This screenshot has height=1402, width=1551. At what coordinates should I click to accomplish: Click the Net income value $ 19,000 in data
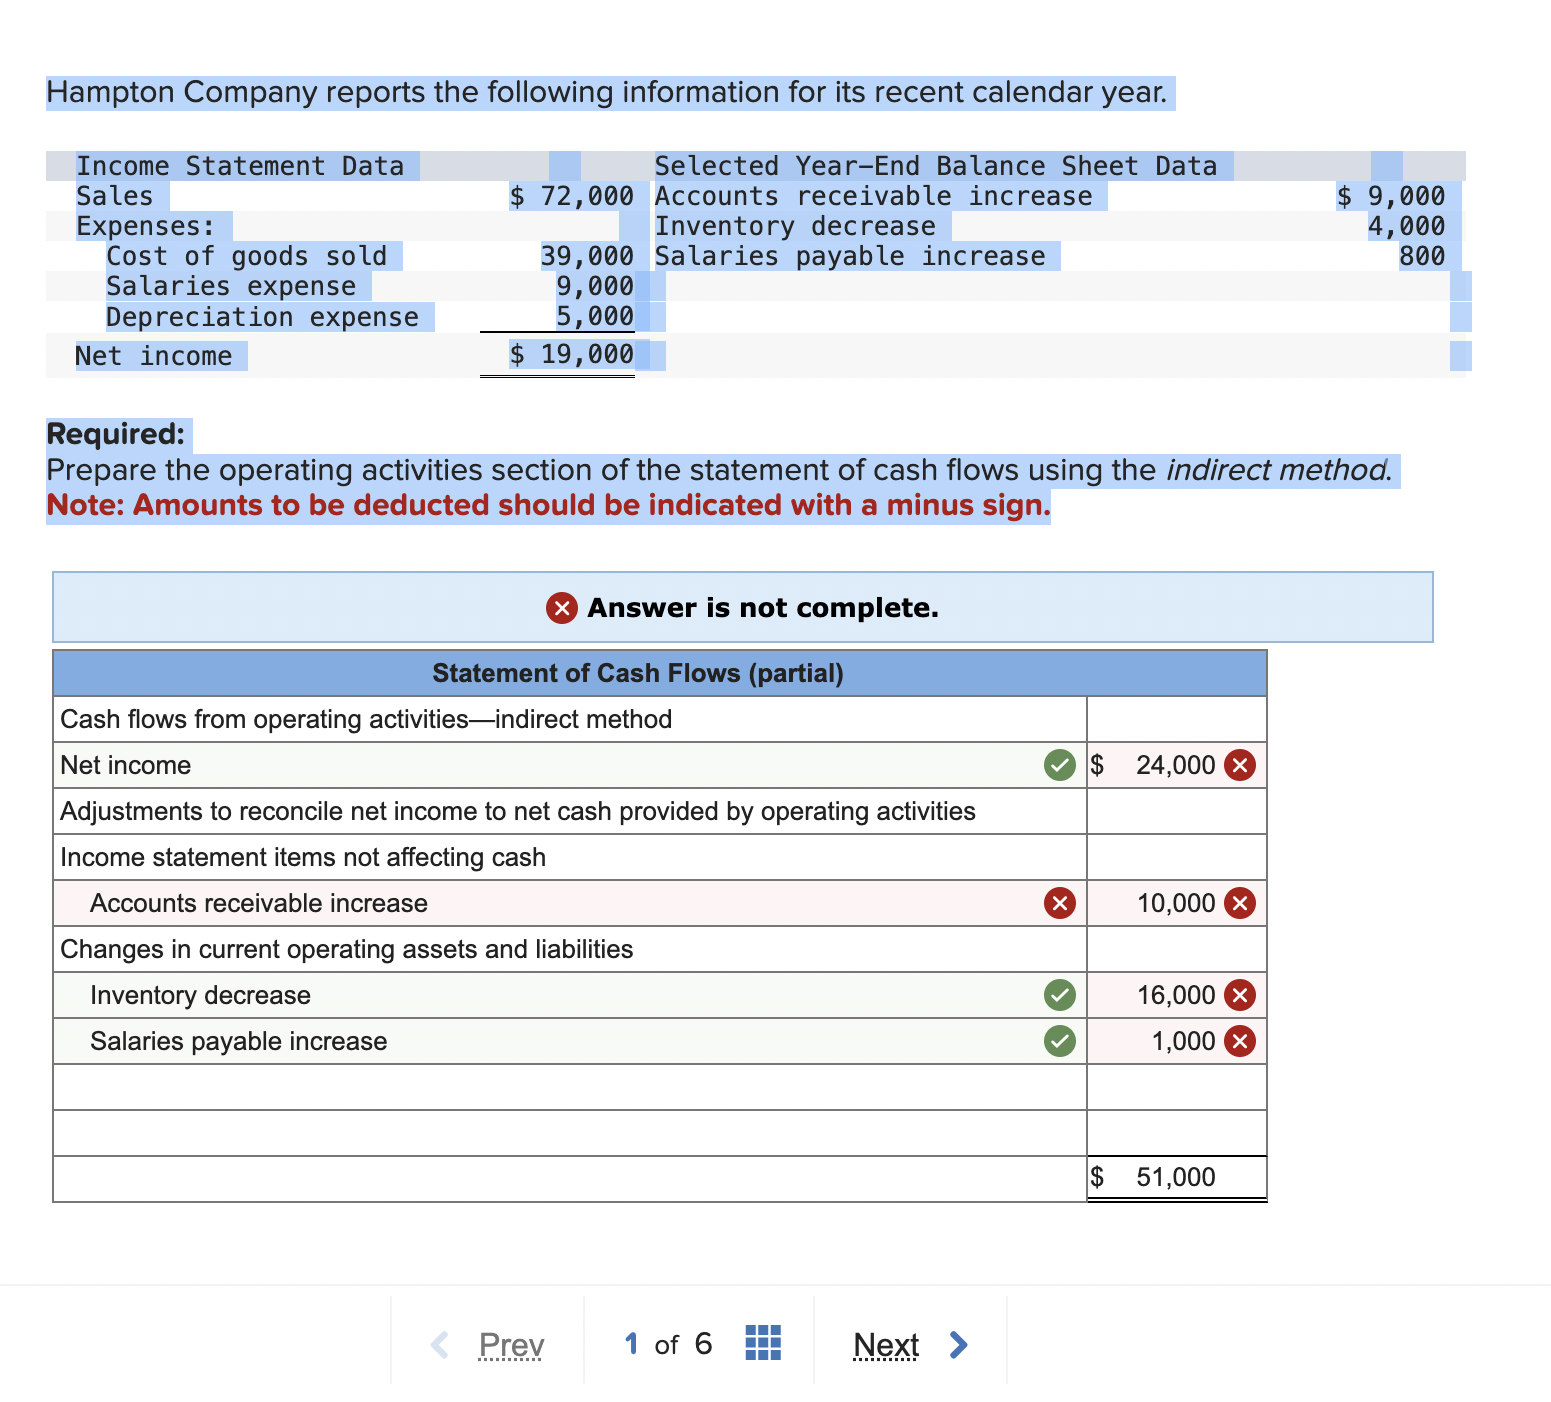click(x=571, y=354)
